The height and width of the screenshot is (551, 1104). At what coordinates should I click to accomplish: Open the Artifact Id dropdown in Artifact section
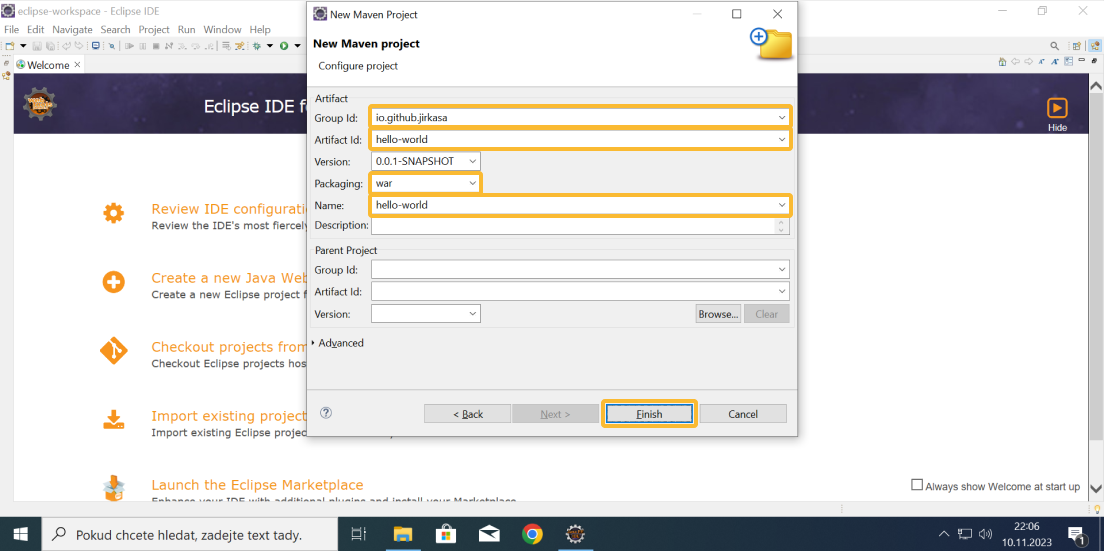(x=782, y=139)
